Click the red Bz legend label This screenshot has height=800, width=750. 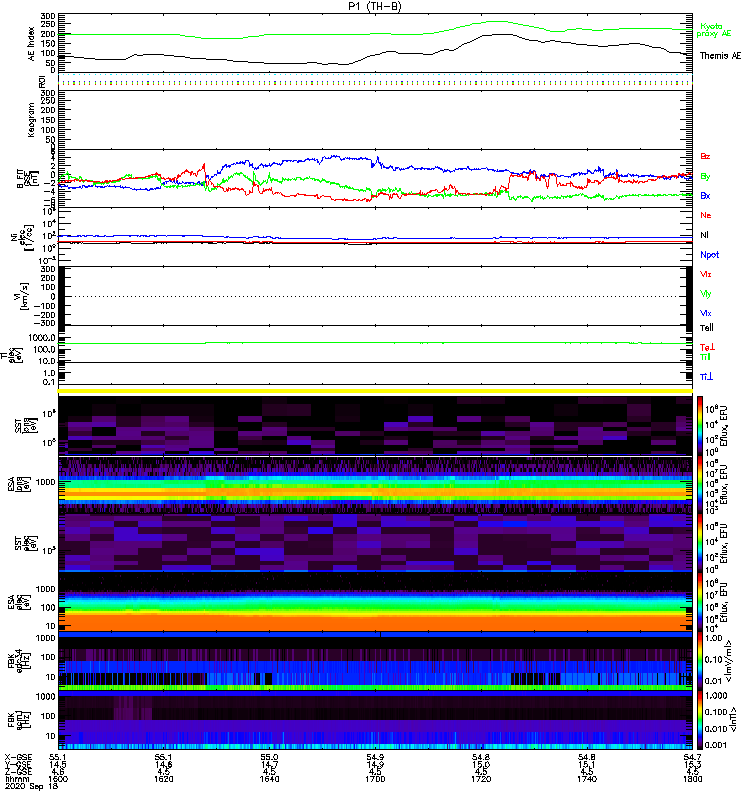(705, 156)
